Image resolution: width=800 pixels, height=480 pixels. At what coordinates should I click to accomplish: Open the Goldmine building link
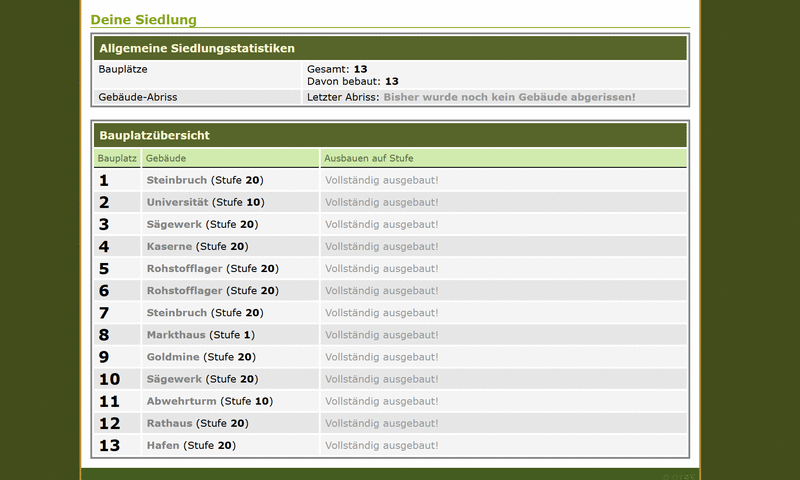[x=173, y=357]
